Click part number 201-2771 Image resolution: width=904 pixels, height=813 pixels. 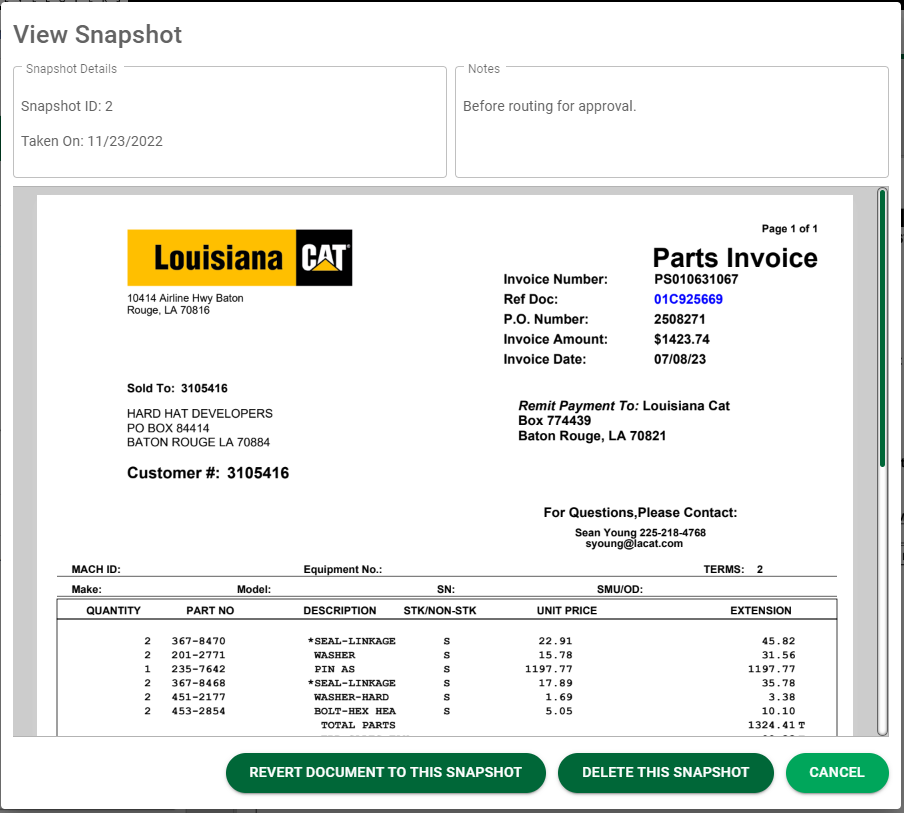[x=198, y=655]
